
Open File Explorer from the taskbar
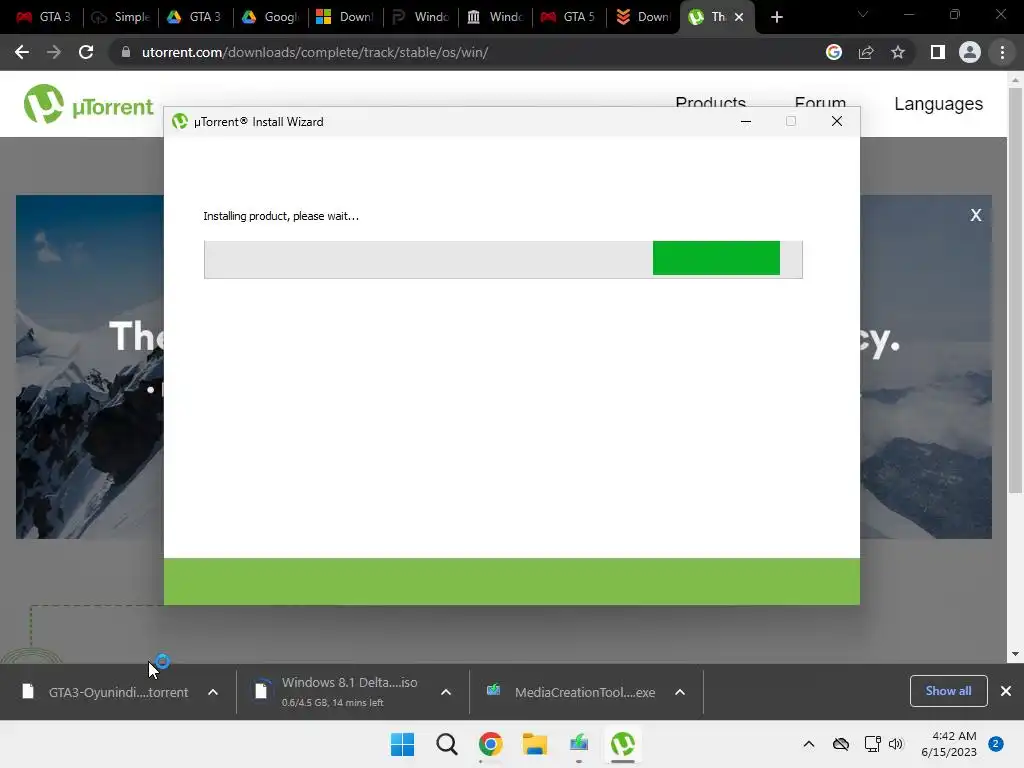(535, 744)
